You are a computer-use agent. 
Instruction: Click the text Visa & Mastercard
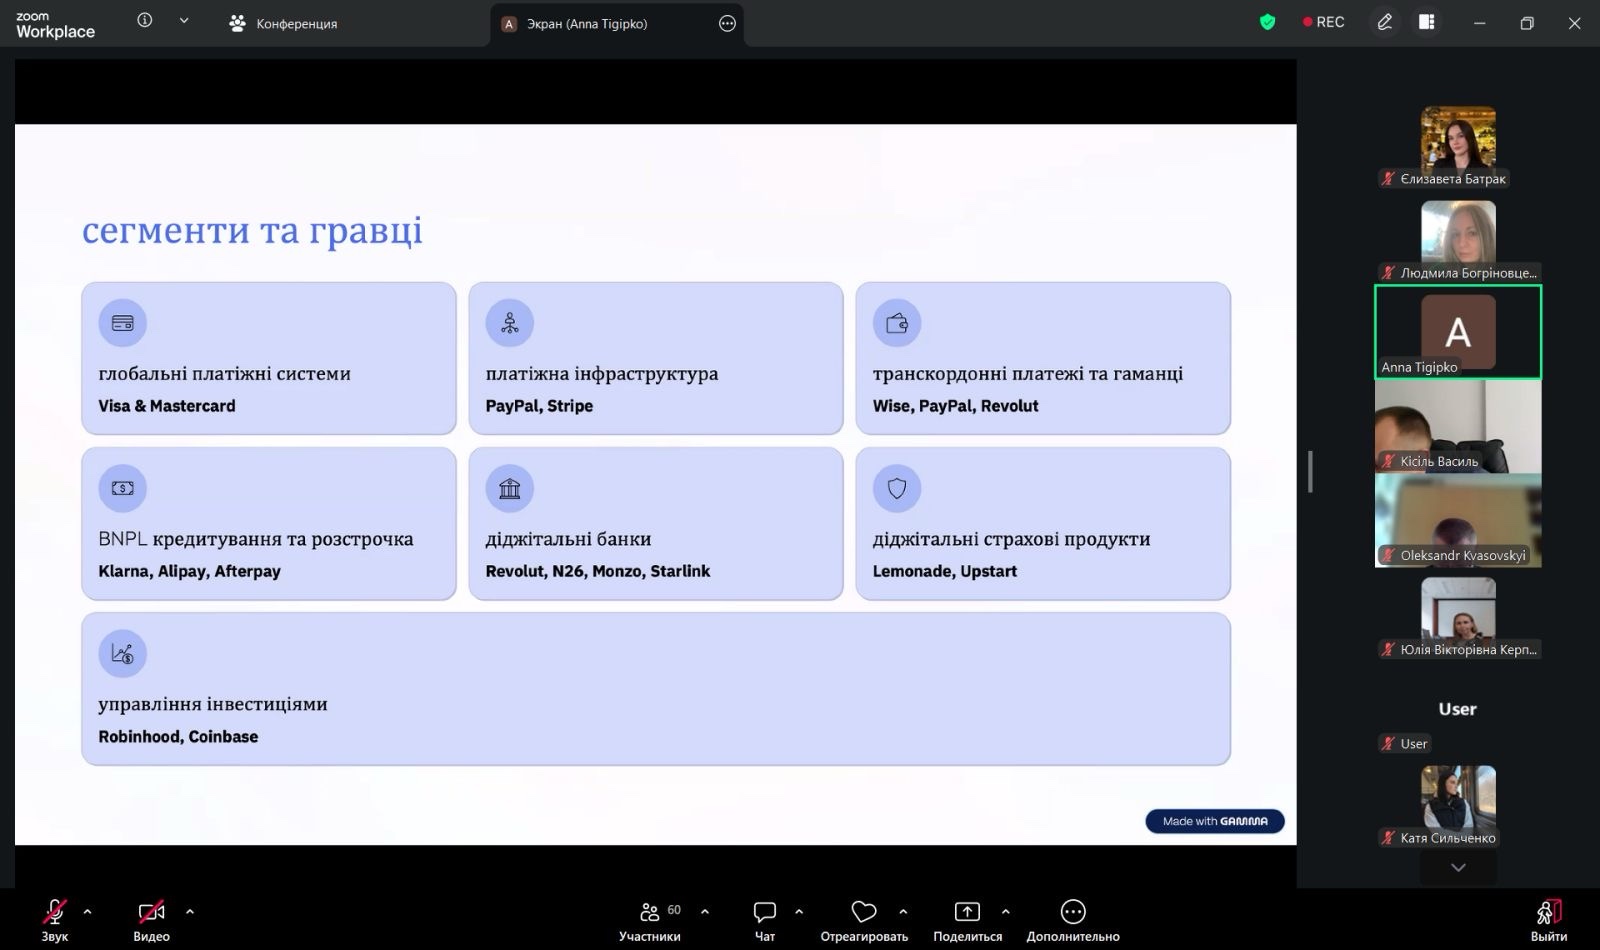(167, 406)
